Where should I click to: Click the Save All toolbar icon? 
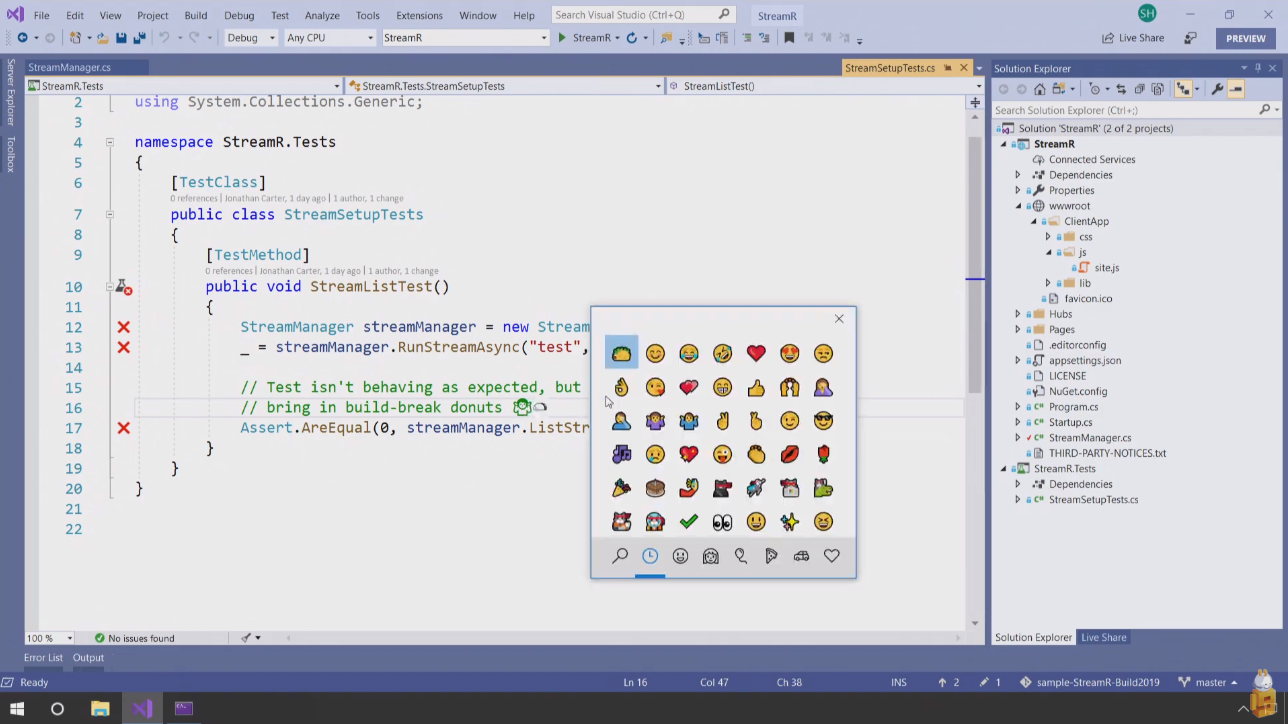139,38
